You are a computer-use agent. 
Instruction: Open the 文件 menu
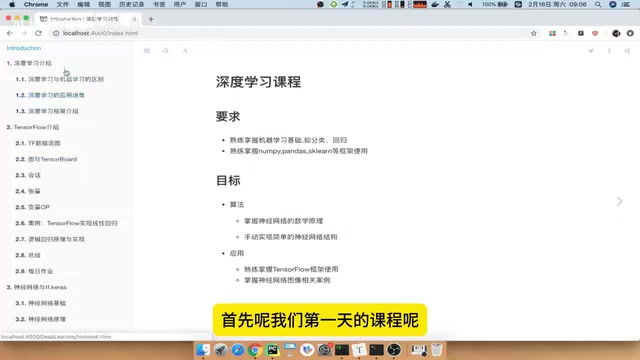pyautogui.click(x=62, y=4)
